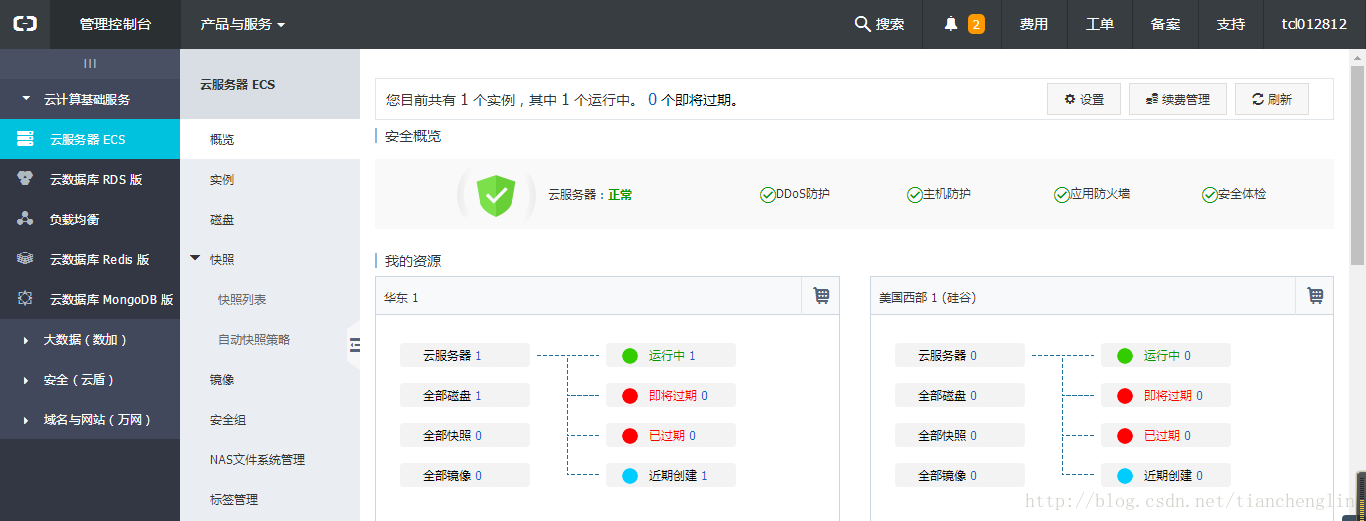Screen dimensions: 1366x521
Task: Click the 云数据库 RDS 版 database icon
Action: [x=25, y=179]
